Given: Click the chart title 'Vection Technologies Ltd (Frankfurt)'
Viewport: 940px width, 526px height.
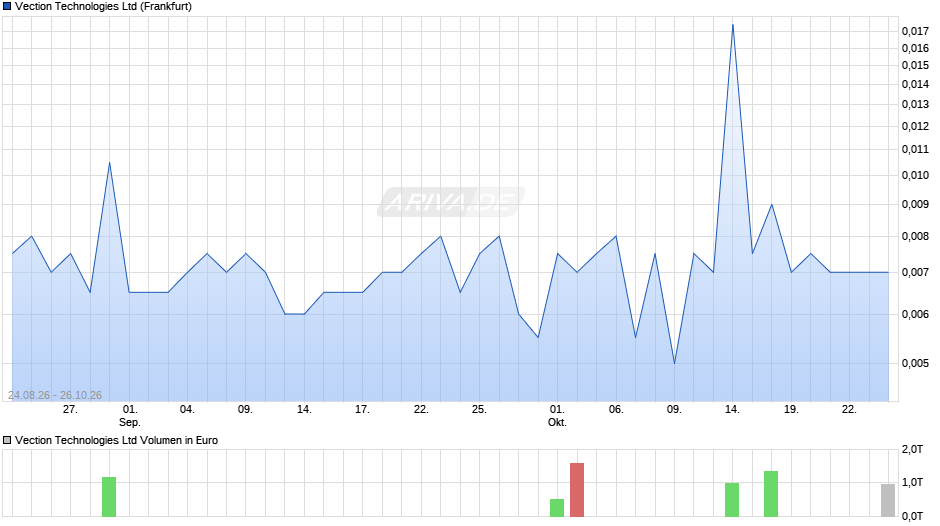Looking at the screenshot, I should point(103,7).
